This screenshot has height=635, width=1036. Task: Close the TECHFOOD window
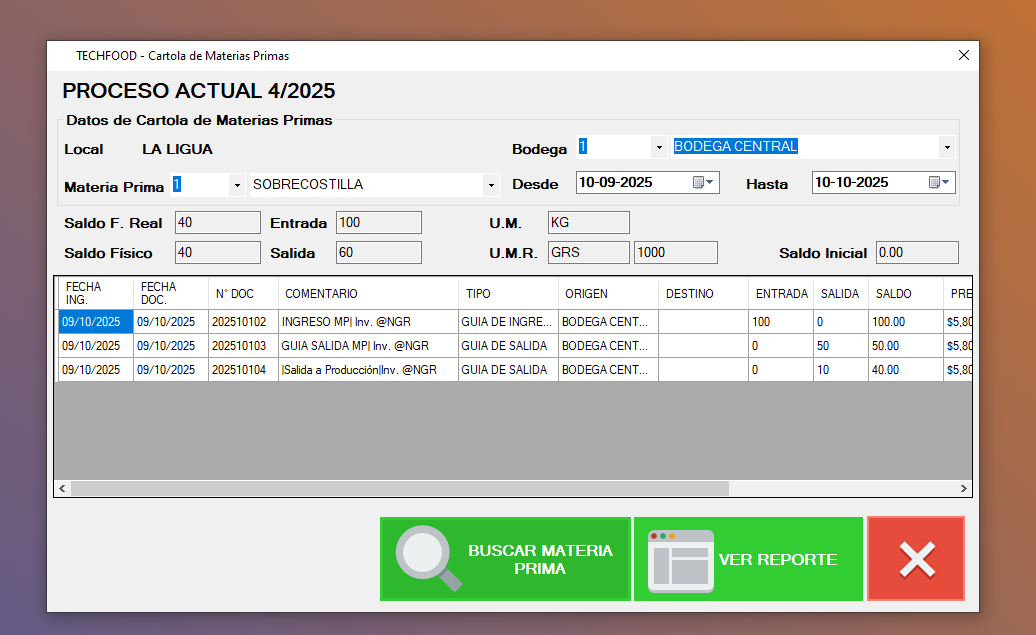click(x=964, y=56)
